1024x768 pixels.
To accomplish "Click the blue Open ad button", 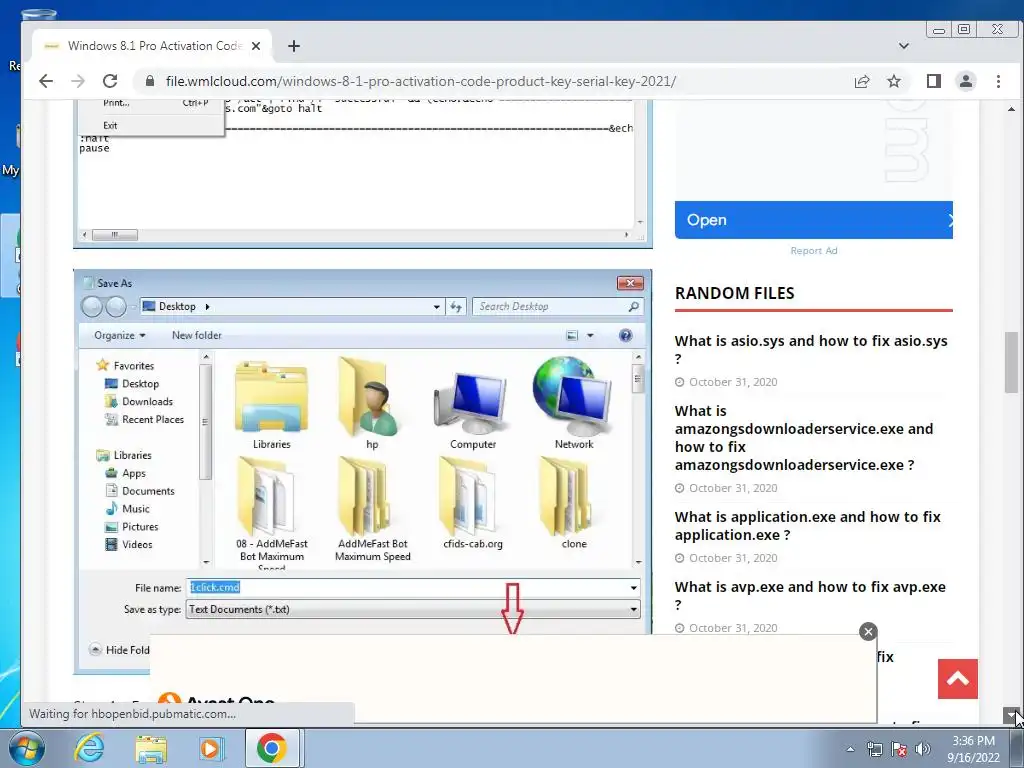I will 814,220.
